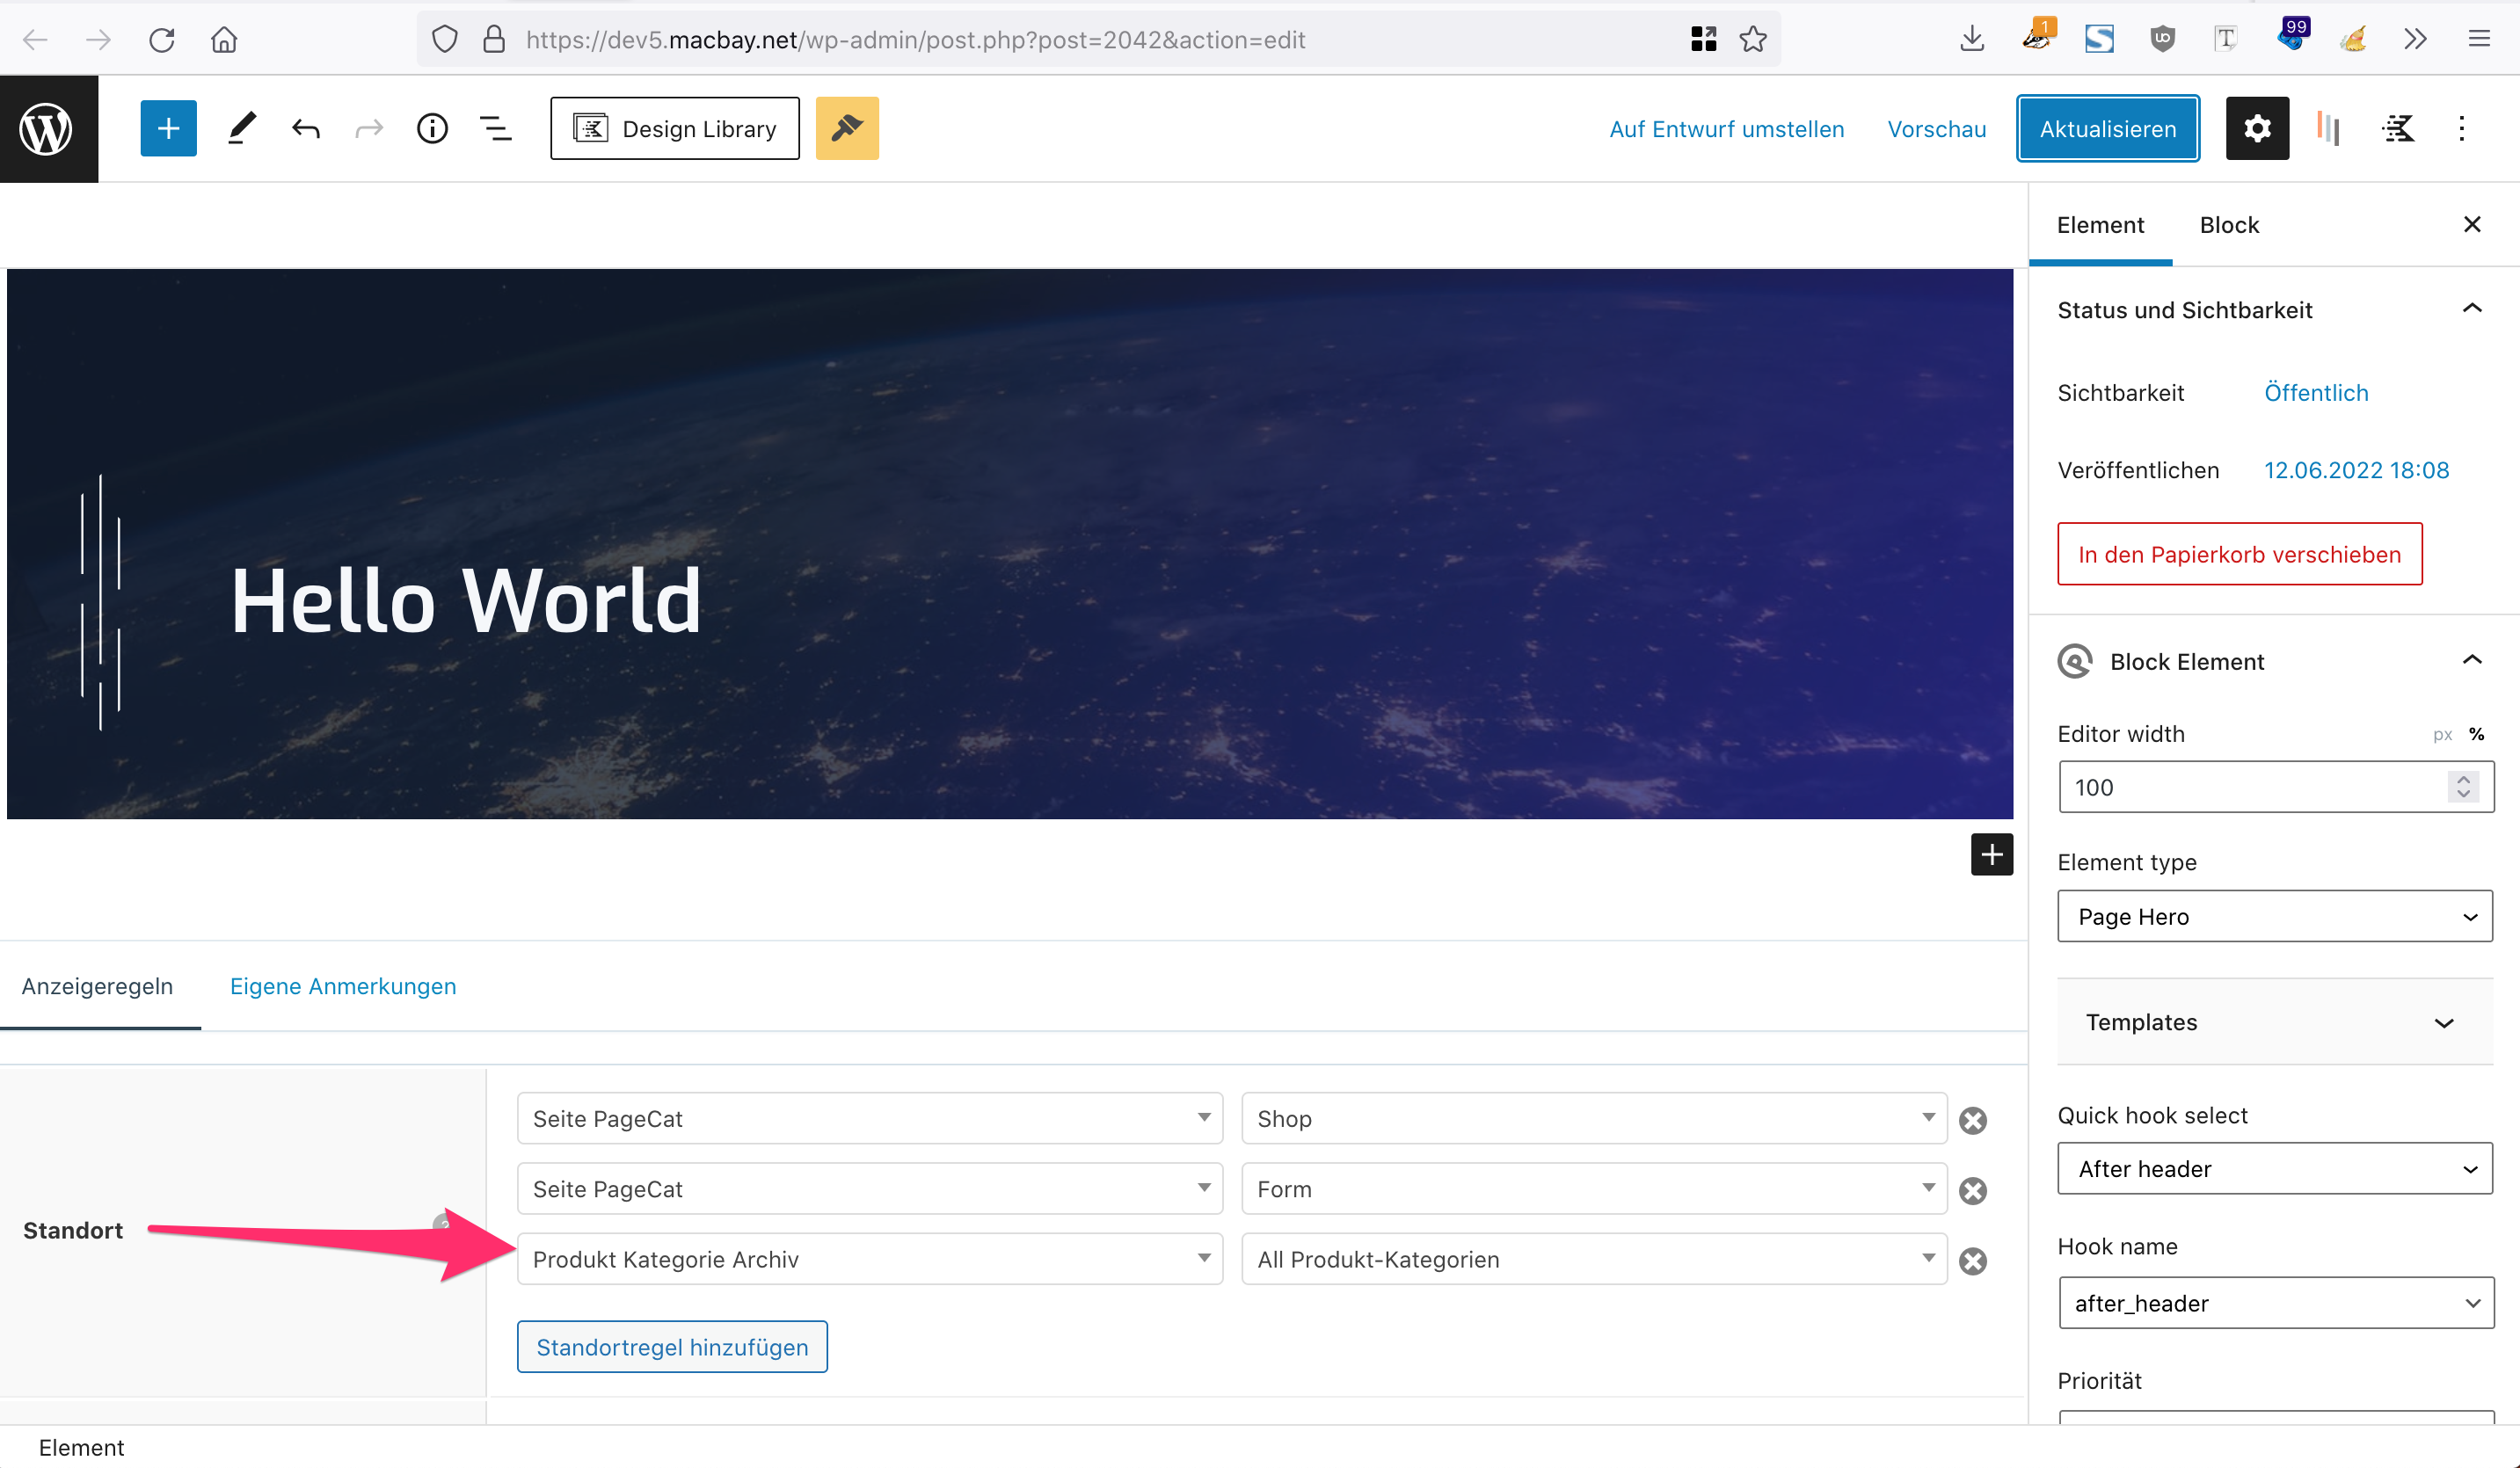Change Sichtbarkeit from Öffentlich

coord(2316,393)
